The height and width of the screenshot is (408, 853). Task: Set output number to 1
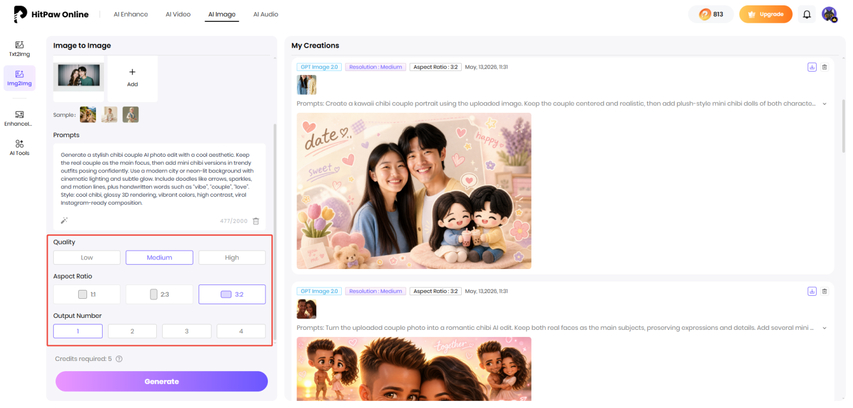click(78, 331)
